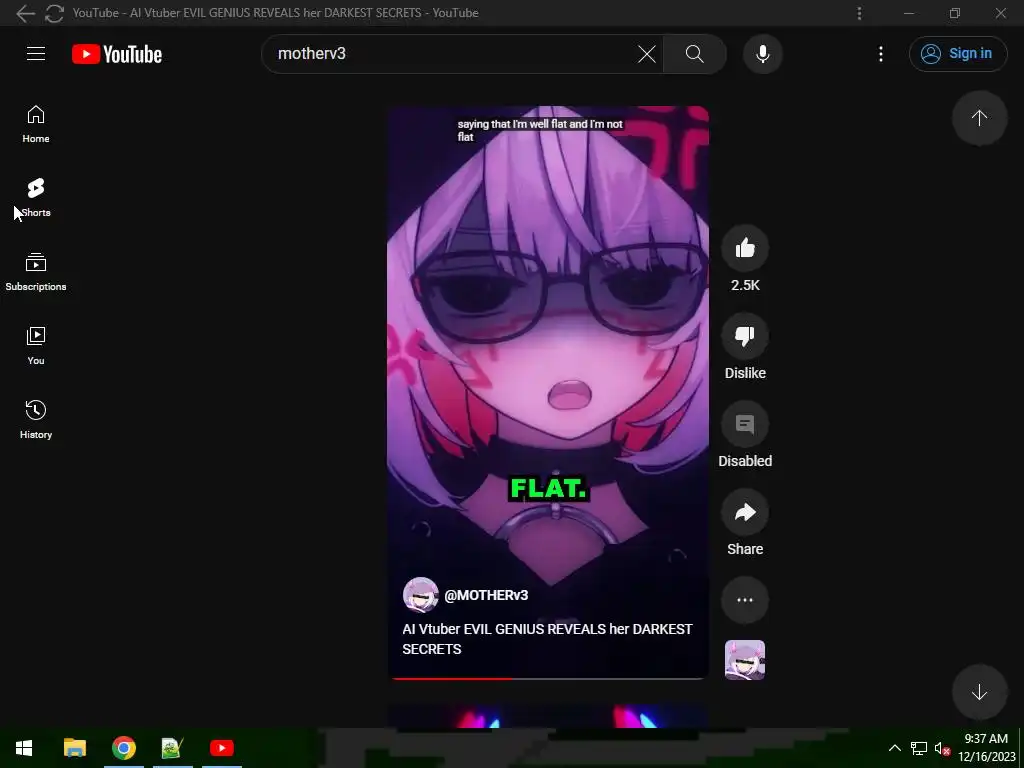Open the sound thumbnail beside the Short

click(745, 660)
